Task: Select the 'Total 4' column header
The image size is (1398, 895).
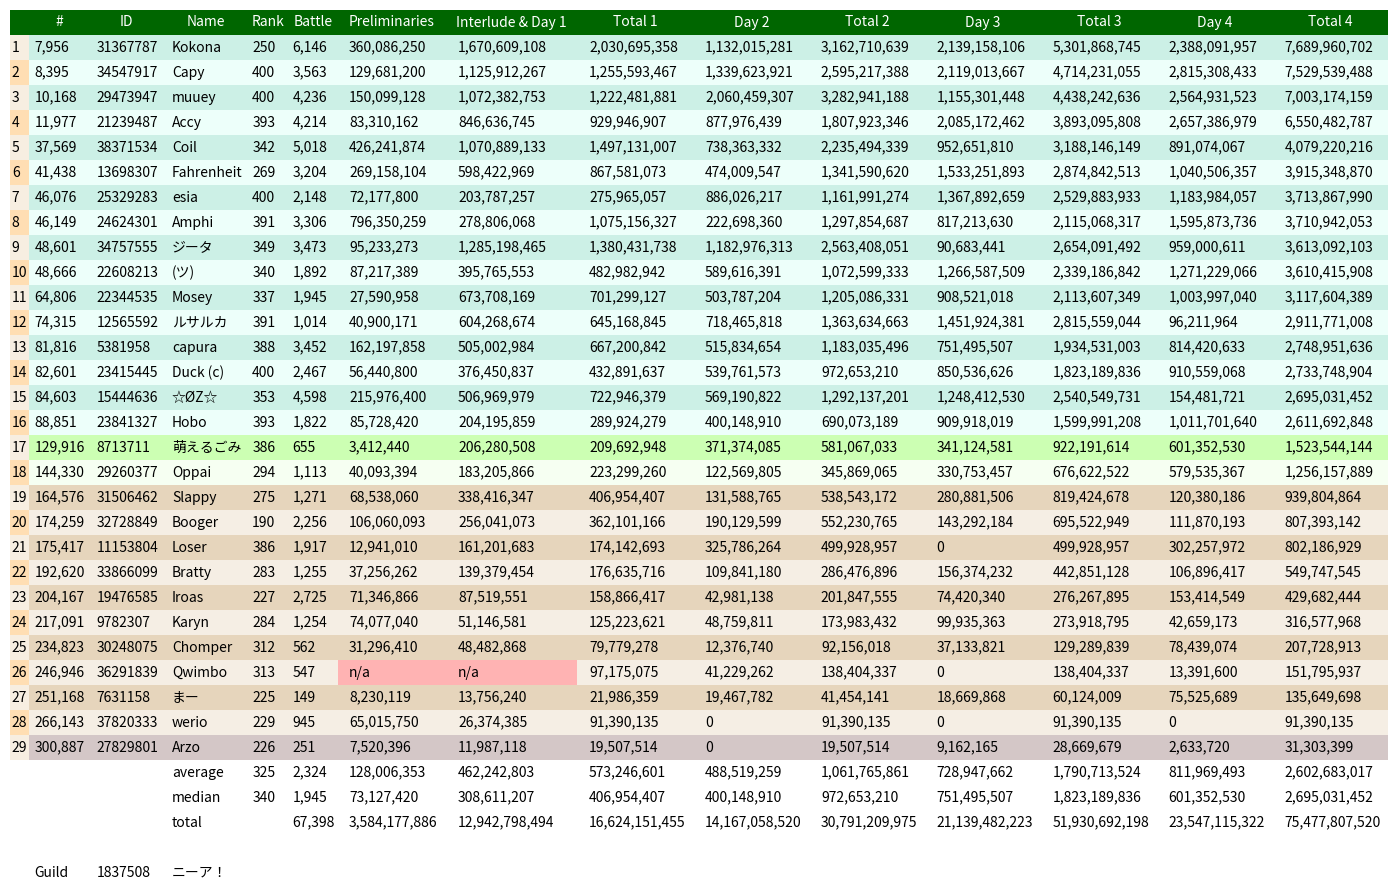Action: coord(1330,21)
